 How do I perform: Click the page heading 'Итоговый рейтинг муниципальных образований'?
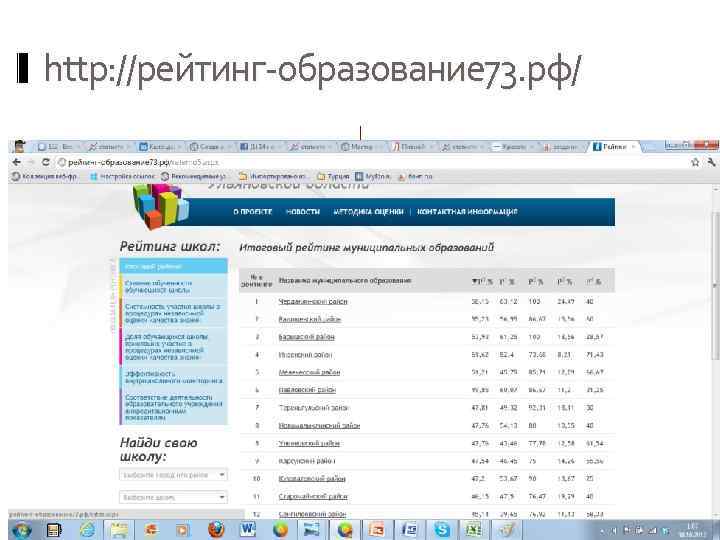coord(366,248)
